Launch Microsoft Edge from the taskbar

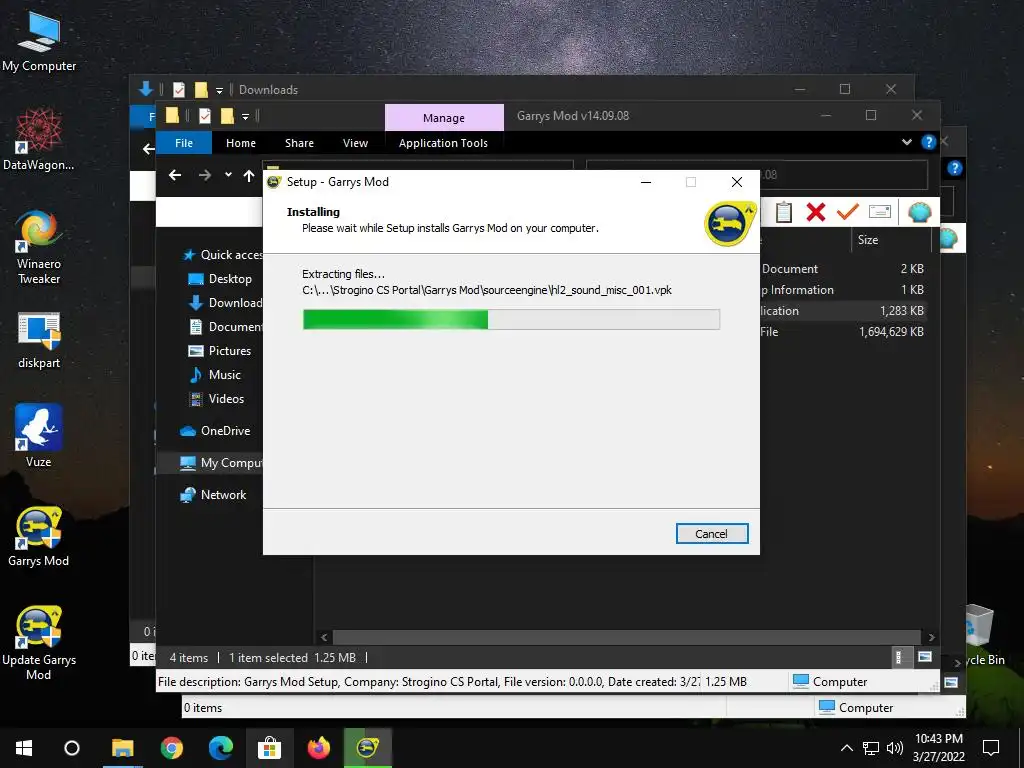point(221,748)
